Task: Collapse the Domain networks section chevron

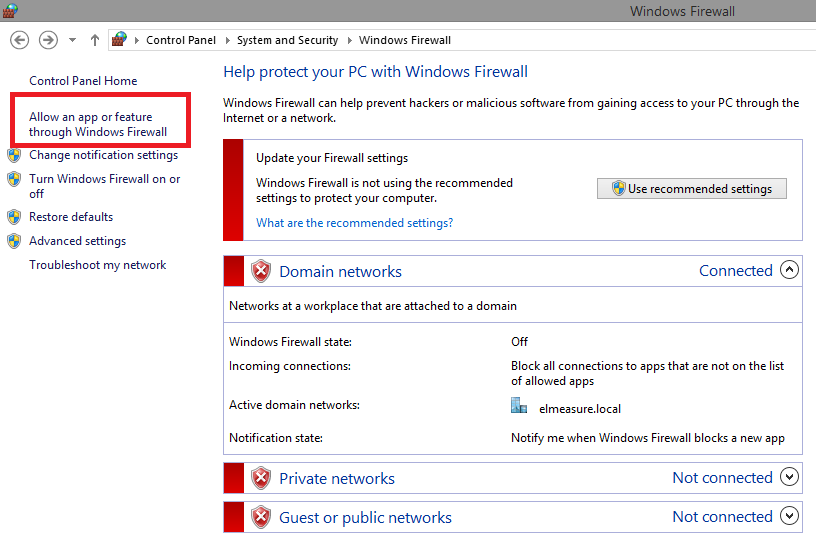Action: pyautogui.click(x=789, y=270)
